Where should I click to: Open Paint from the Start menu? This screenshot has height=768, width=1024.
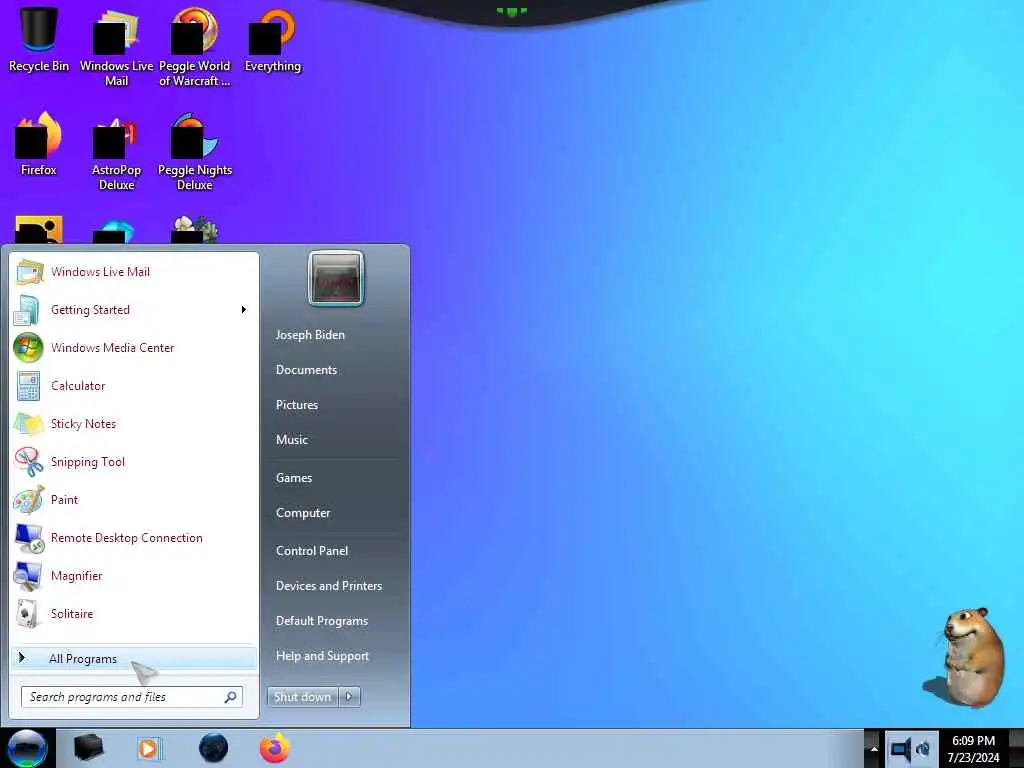134,500
